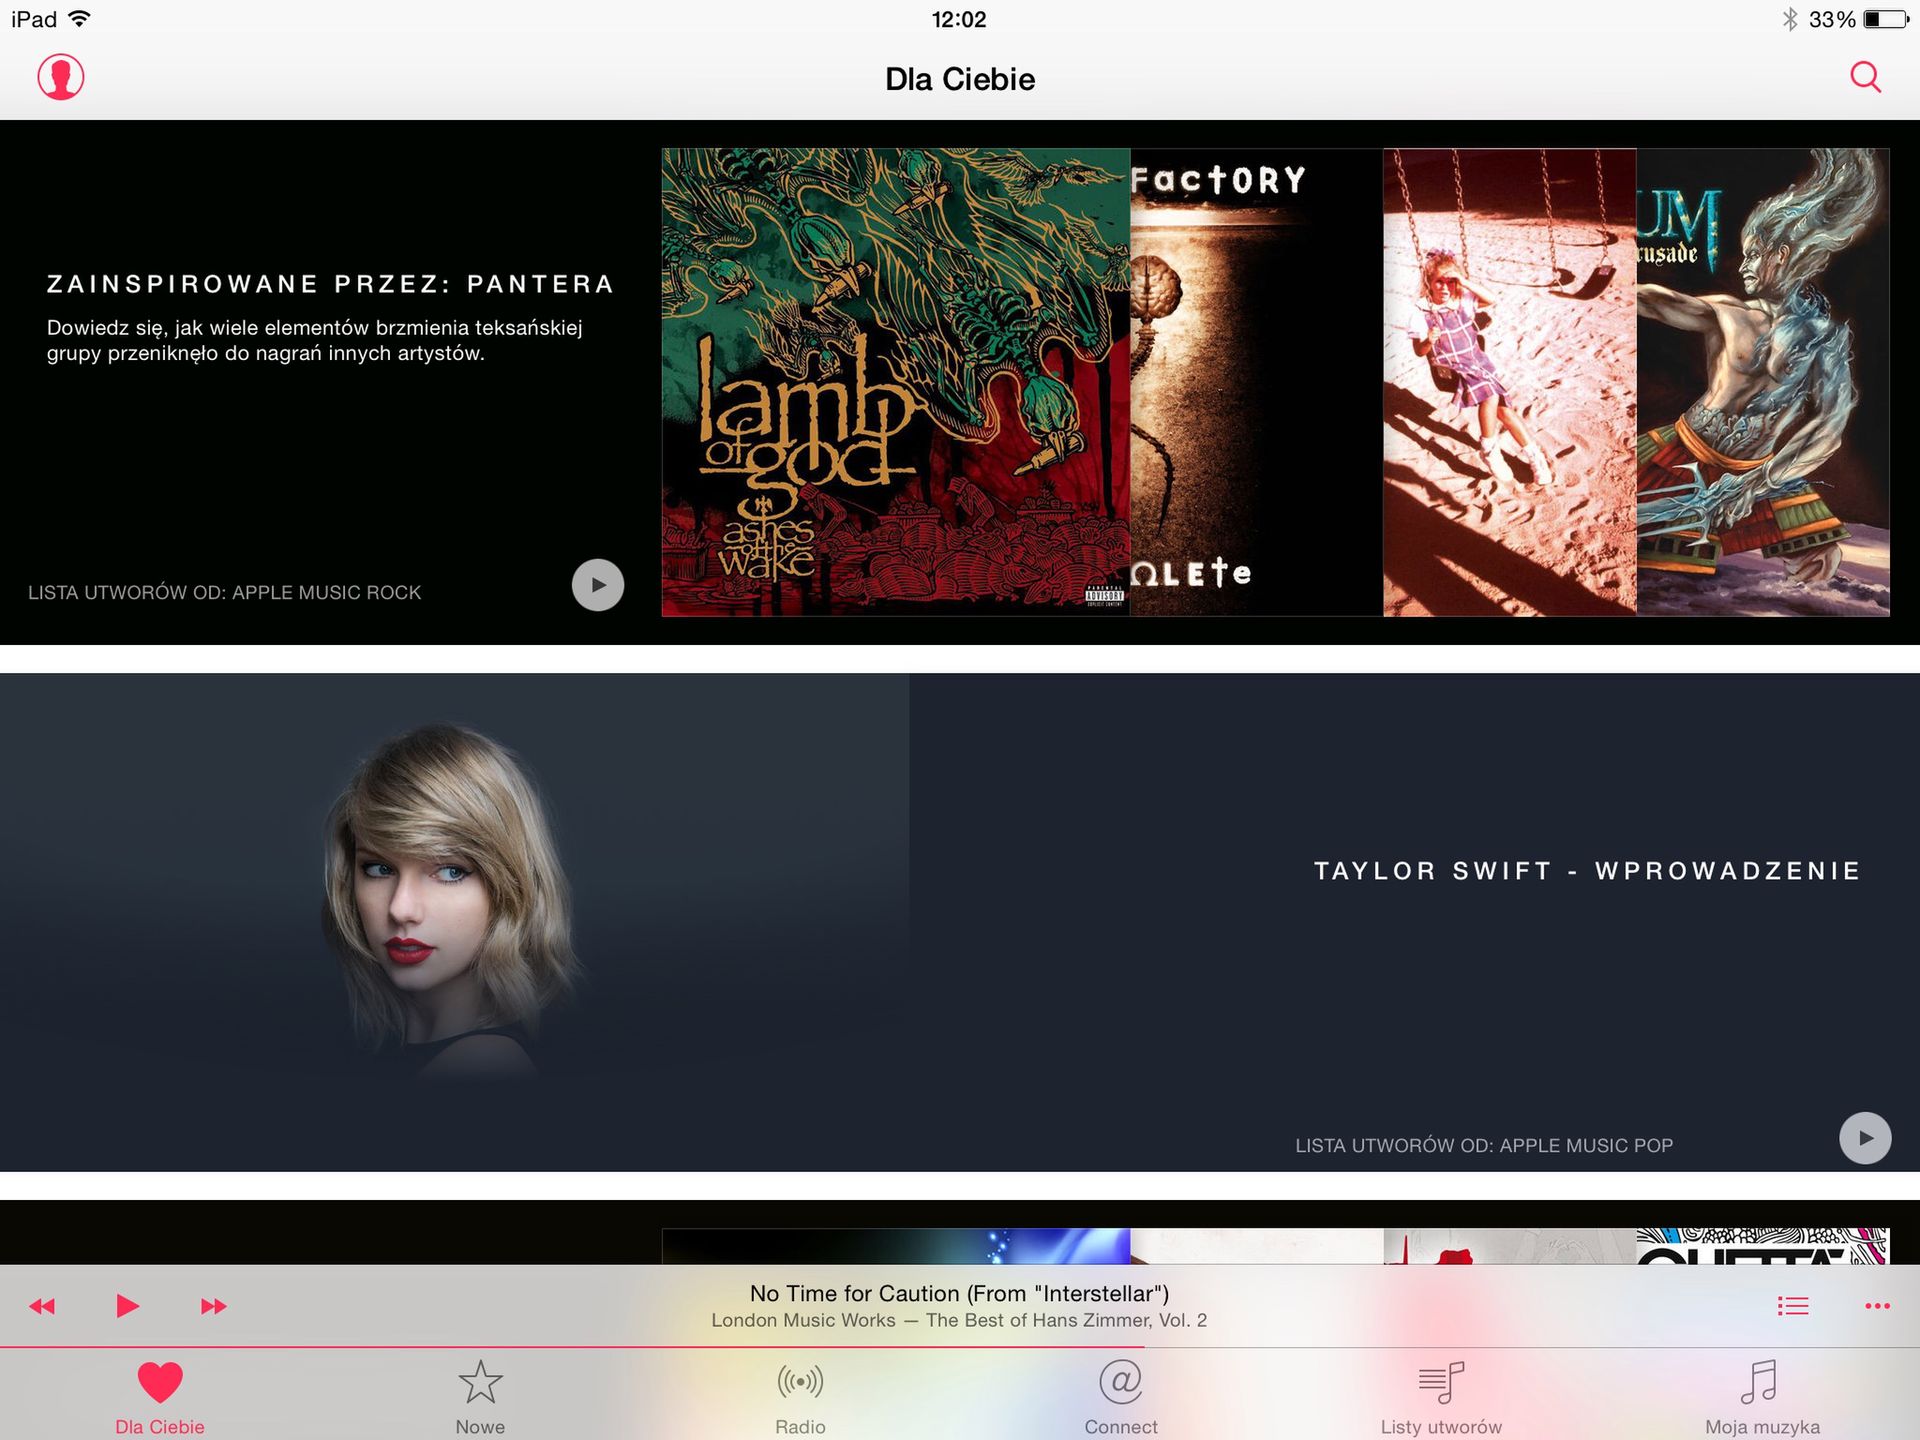The height and width of the screenshot is (1440, 1920).
Task: Switch to the Nowe tab
Action: (x=481, y=1400)
